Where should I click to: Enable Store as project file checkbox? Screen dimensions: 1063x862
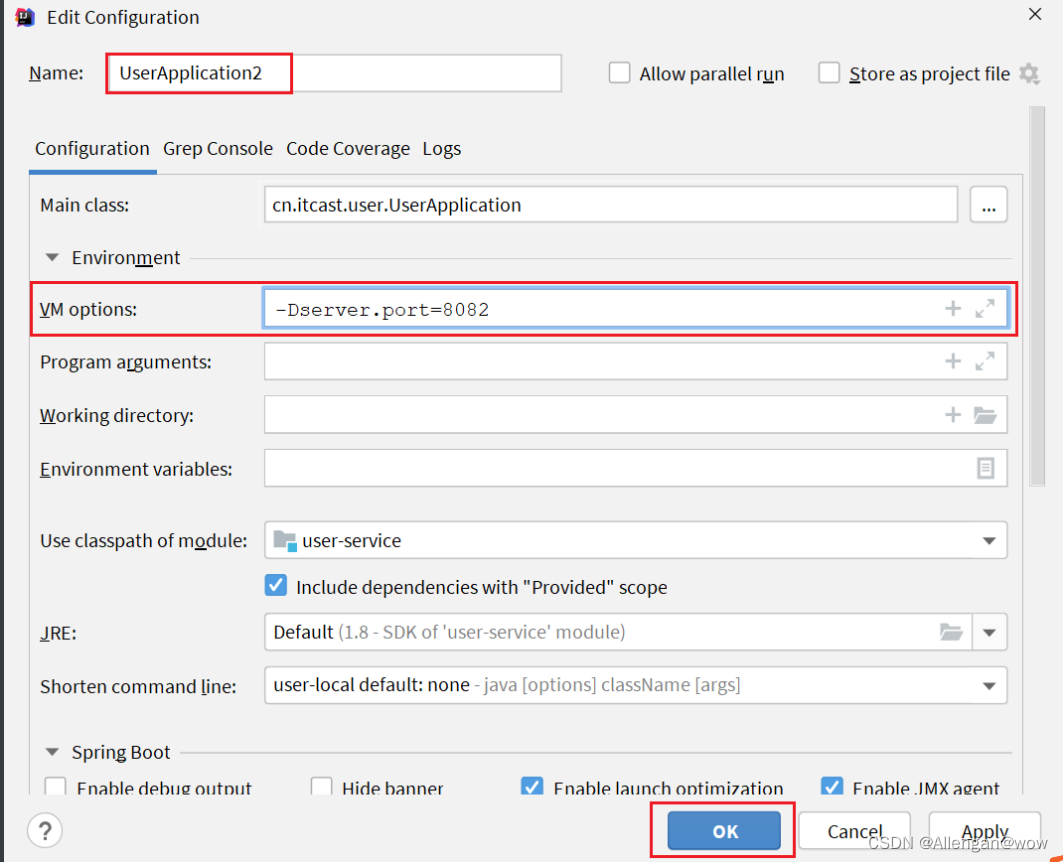(x=828, y=73)
